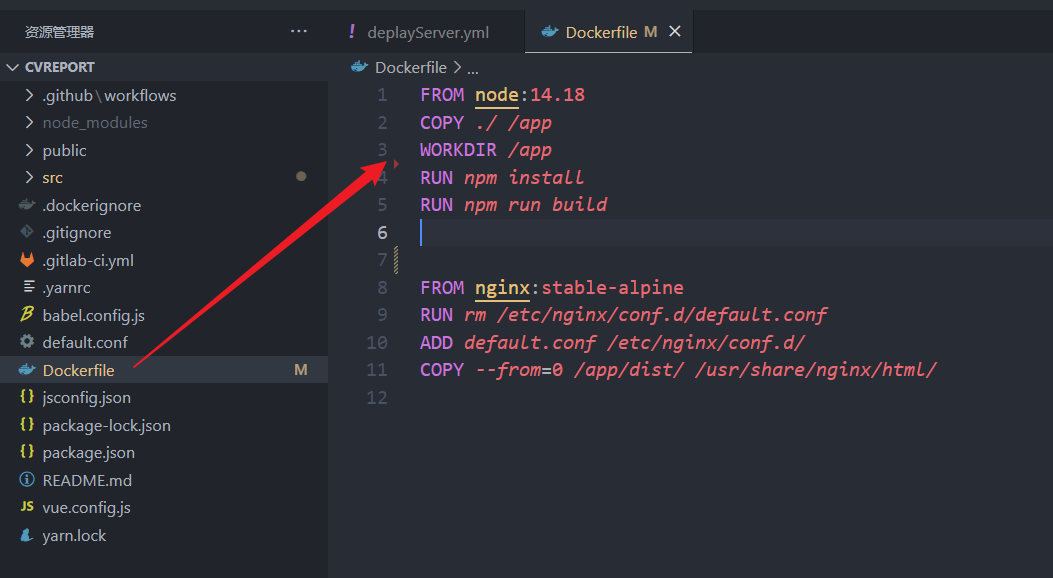1053x578 pixels.
Task: Click the gear icon next to default.conf
Action: click(28, 342)
